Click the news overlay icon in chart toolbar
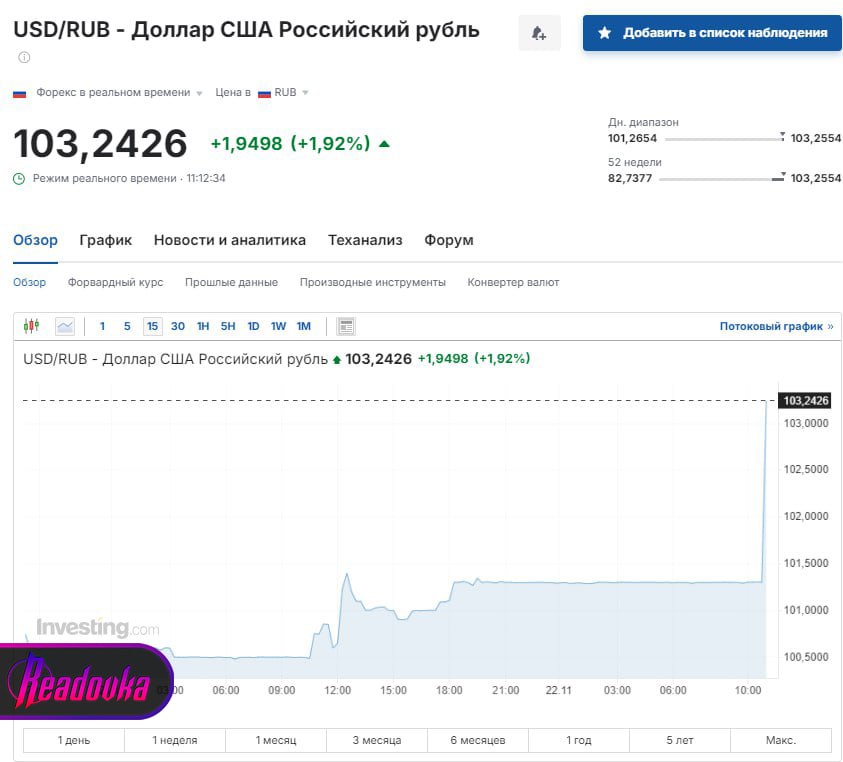 click(346, 326)
